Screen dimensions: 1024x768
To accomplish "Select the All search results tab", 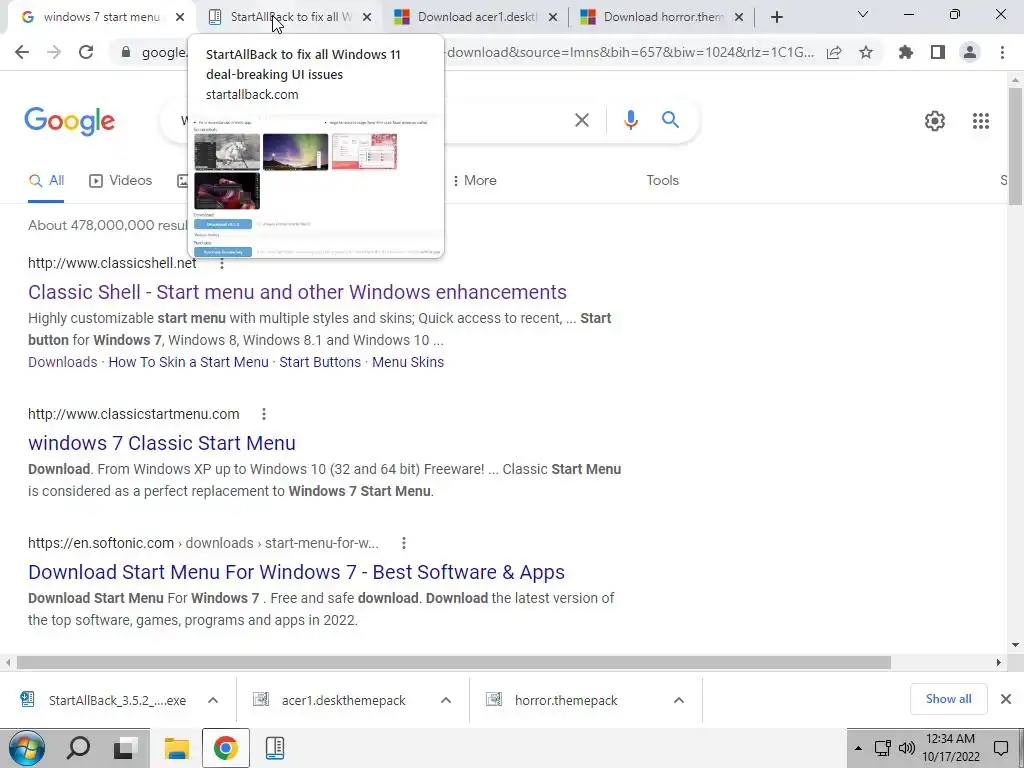I will click(46, 181).
